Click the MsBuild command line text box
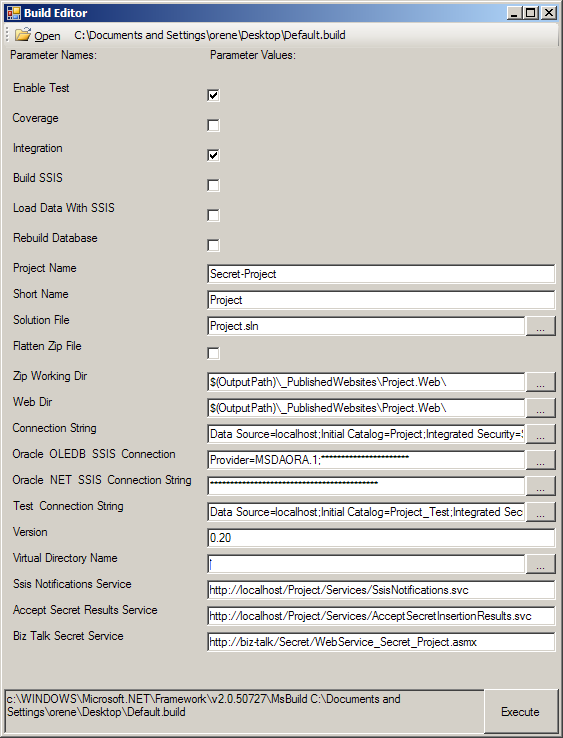The height and width of the screenshot is (738, 563). click(244, 711)
